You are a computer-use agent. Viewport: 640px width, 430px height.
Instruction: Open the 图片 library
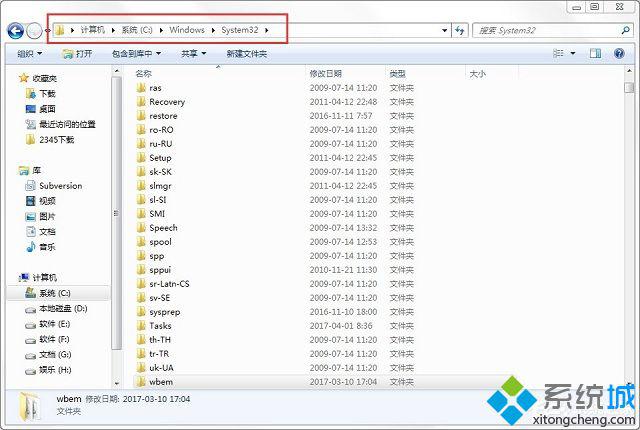coord(41,216)
